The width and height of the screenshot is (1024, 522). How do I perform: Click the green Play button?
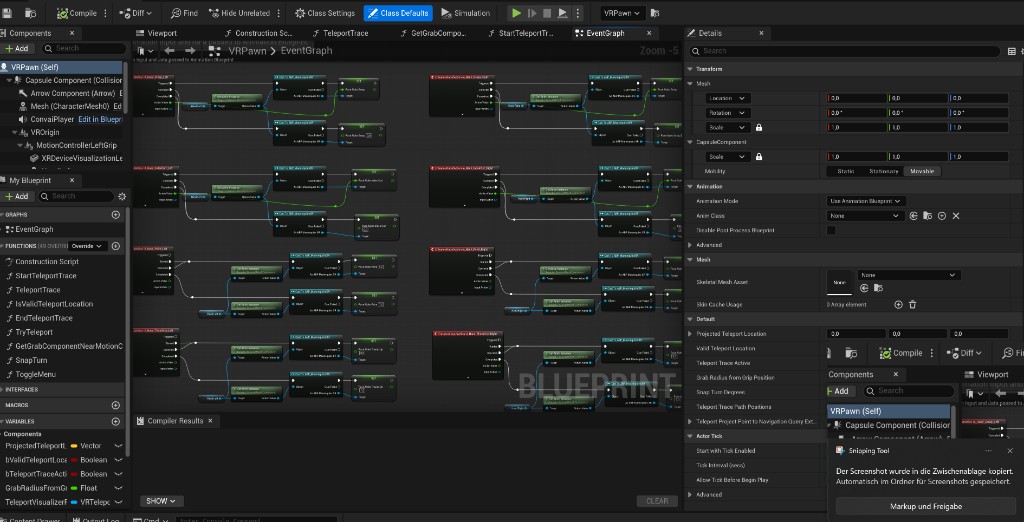tap(516, 13)
